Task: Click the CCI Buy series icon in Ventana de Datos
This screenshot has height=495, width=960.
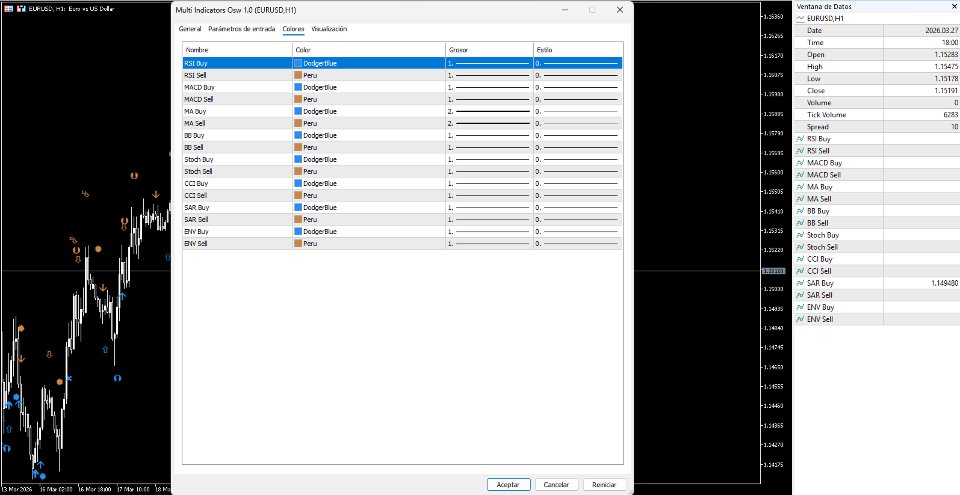Action: (800, 259)
